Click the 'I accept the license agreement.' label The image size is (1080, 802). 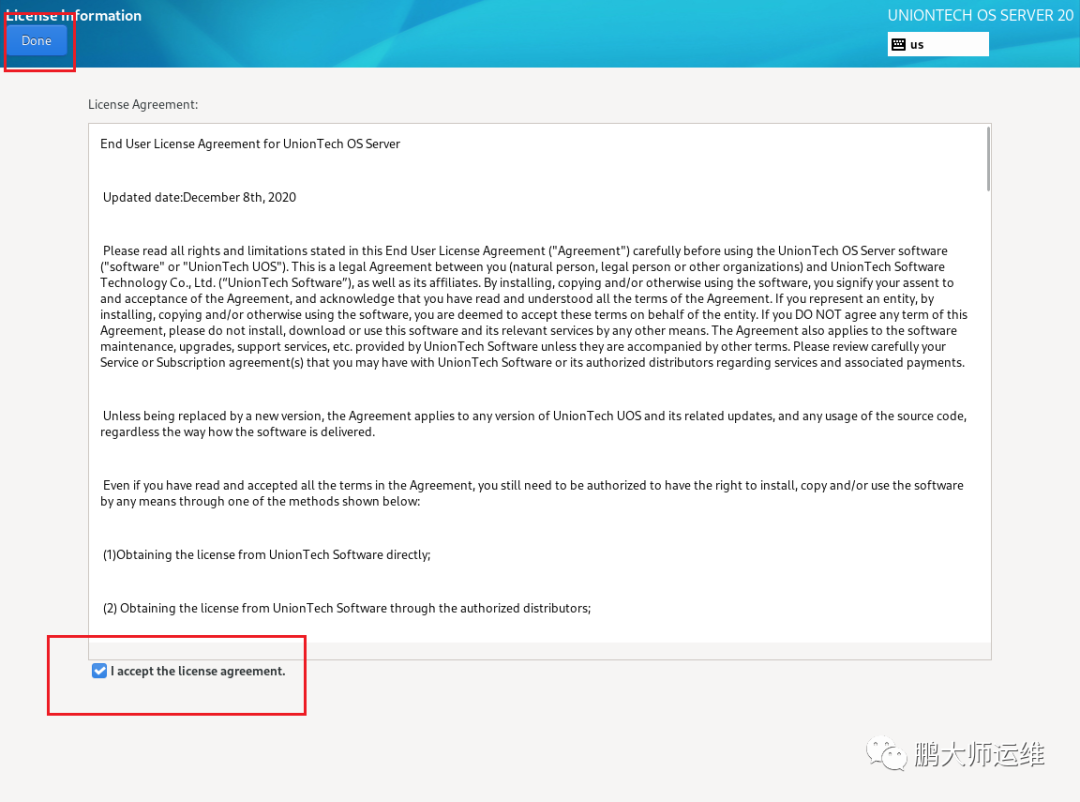[198, 670]
